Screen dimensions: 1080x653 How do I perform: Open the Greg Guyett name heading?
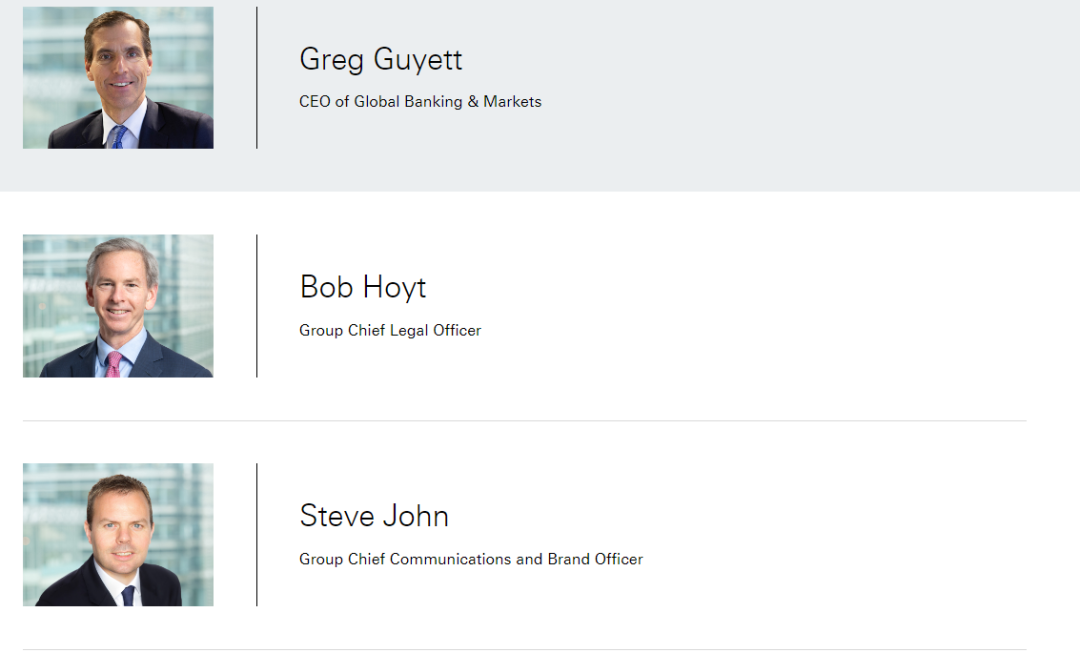[380, 60]
